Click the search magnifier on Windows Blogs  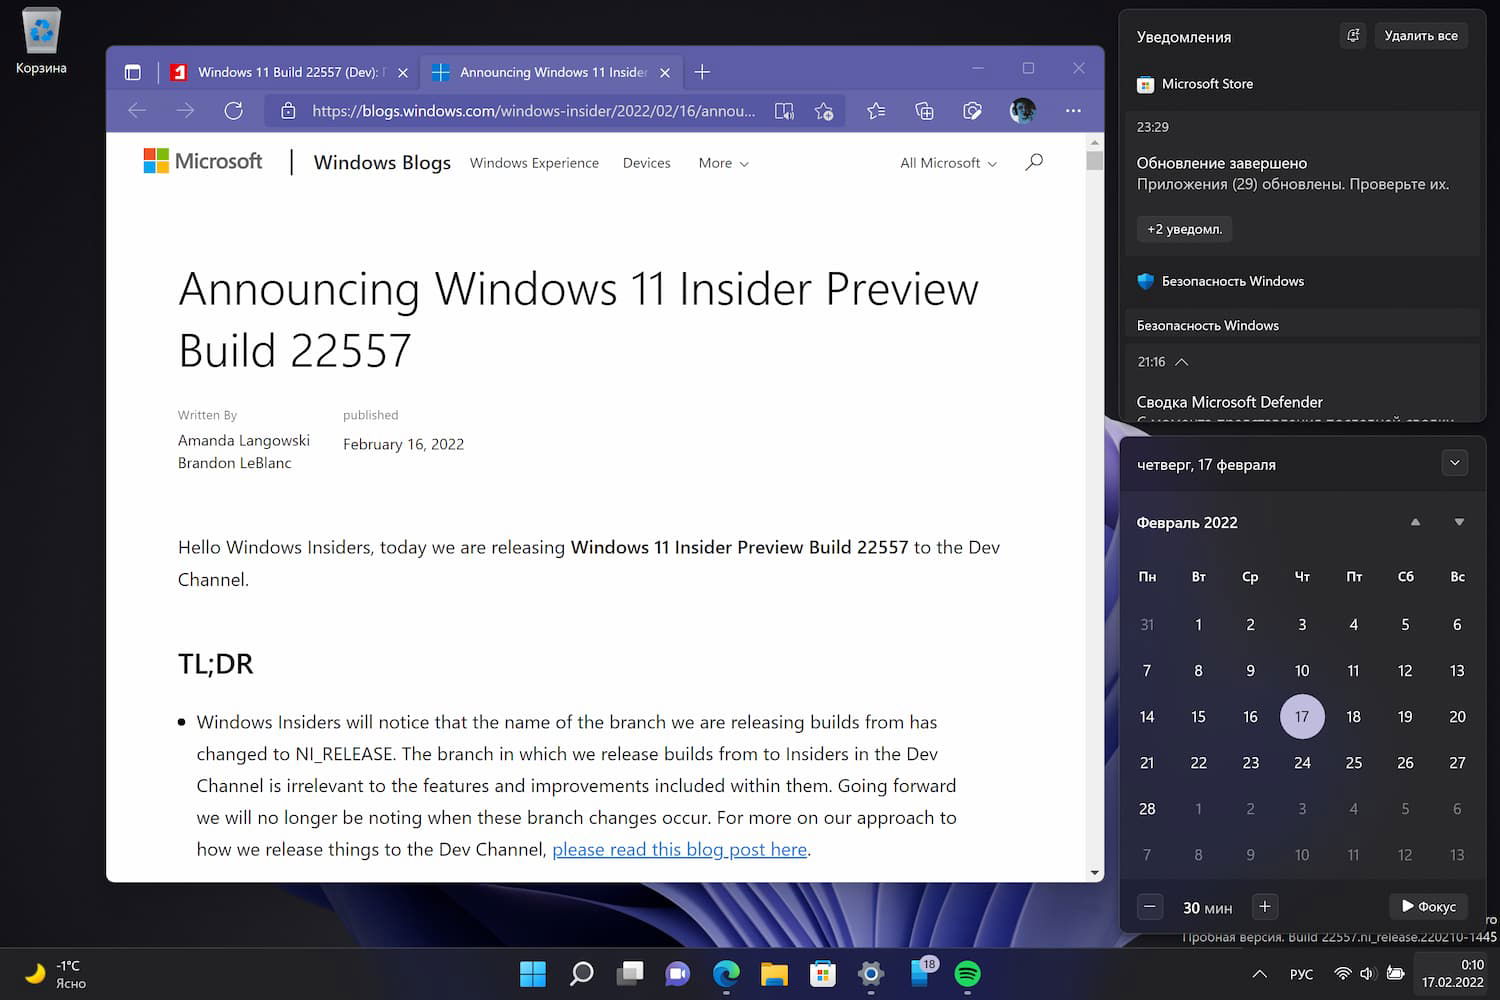1034,162
